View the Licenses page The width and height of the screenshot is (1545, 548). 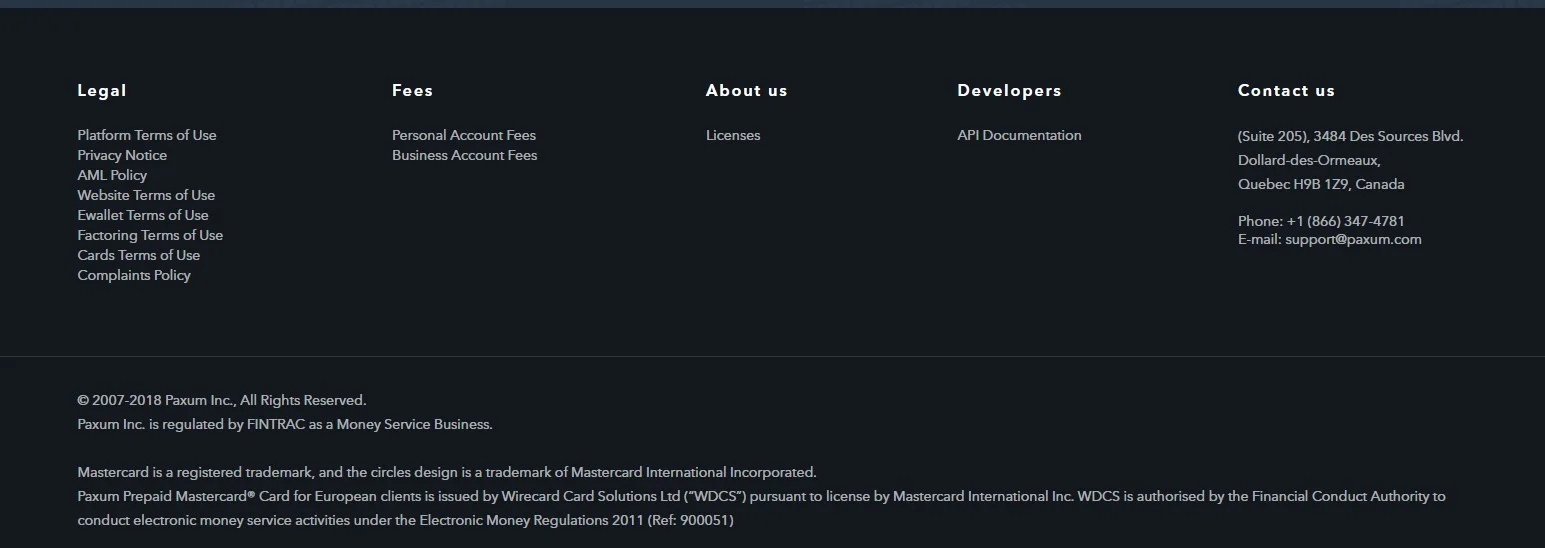tap(733, 135)
